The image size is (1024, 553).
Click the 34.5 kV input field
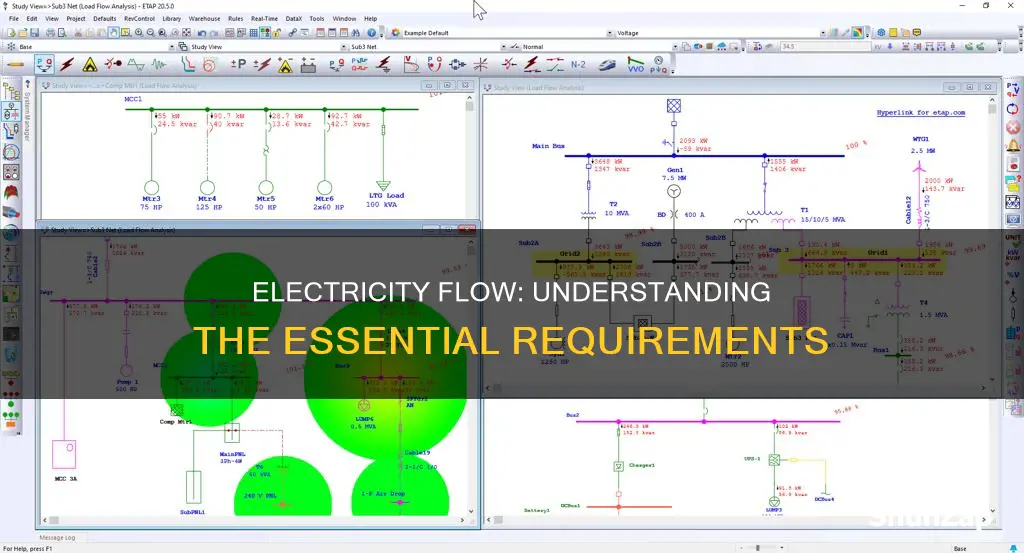click(824, 47)
